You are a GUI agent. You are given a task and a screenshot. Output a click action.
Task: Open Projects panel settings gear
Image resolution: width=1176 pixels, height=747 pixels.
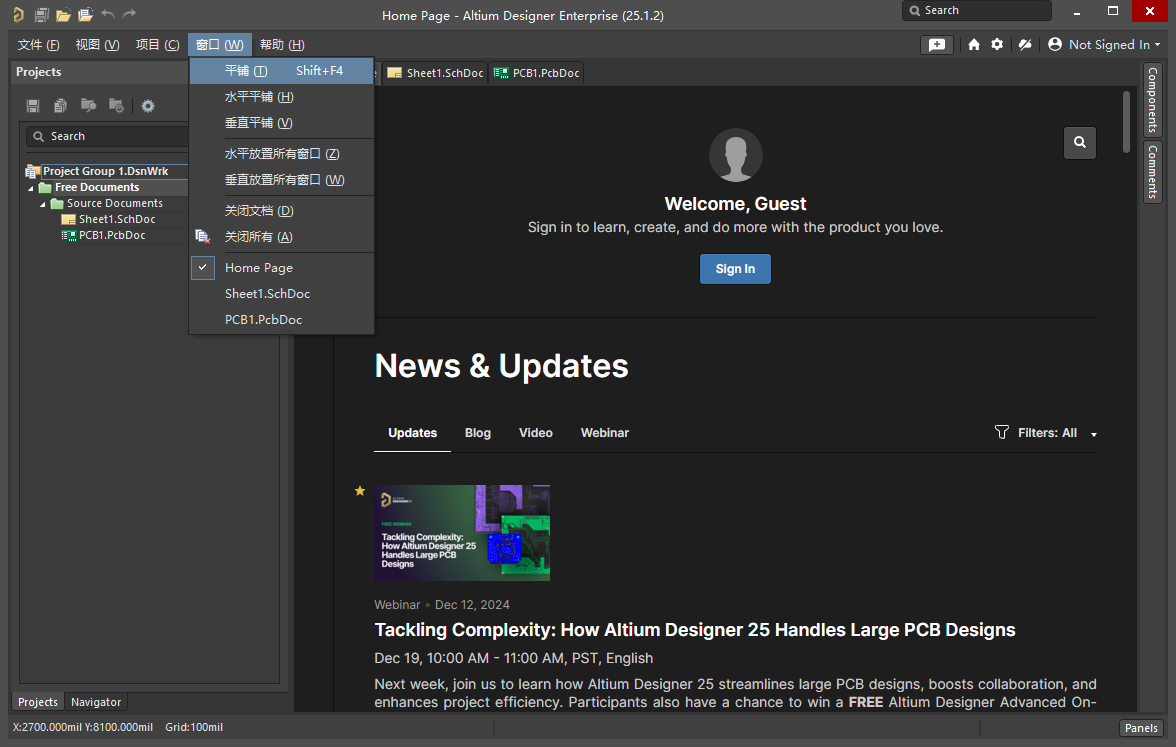pos(148,106)
